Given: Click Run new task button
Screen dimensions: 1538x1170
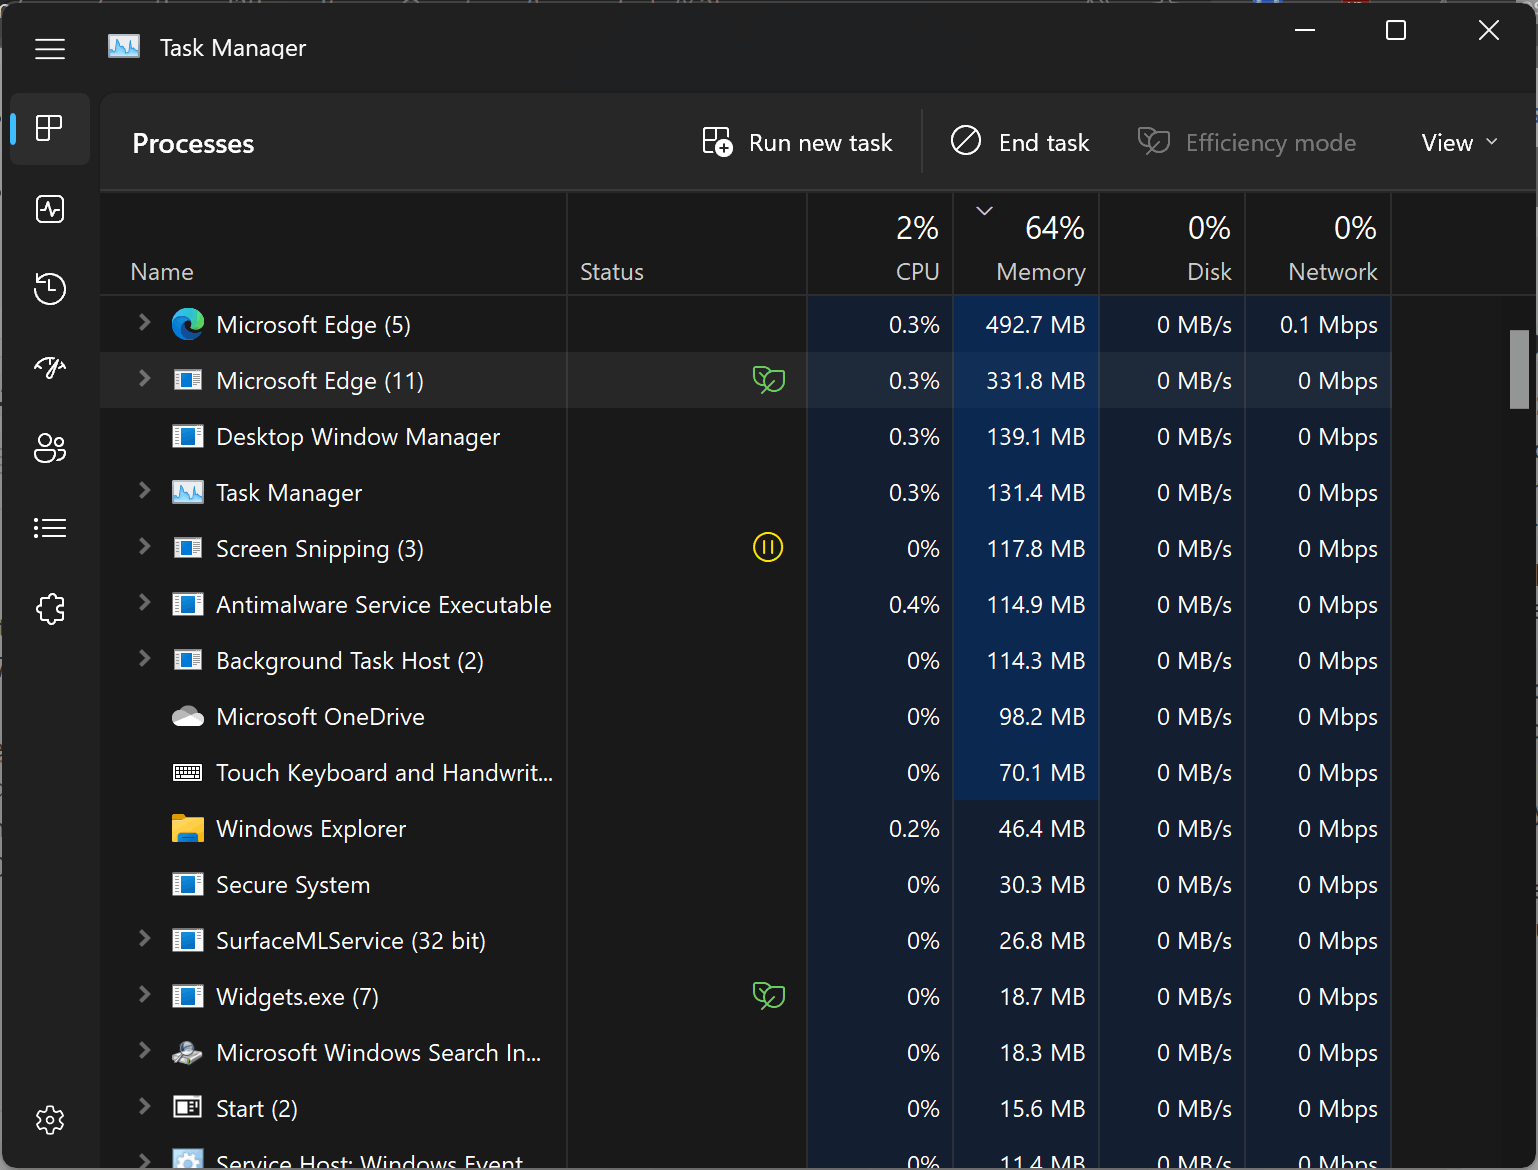Looking at the screenshot, I should [797, 143].
